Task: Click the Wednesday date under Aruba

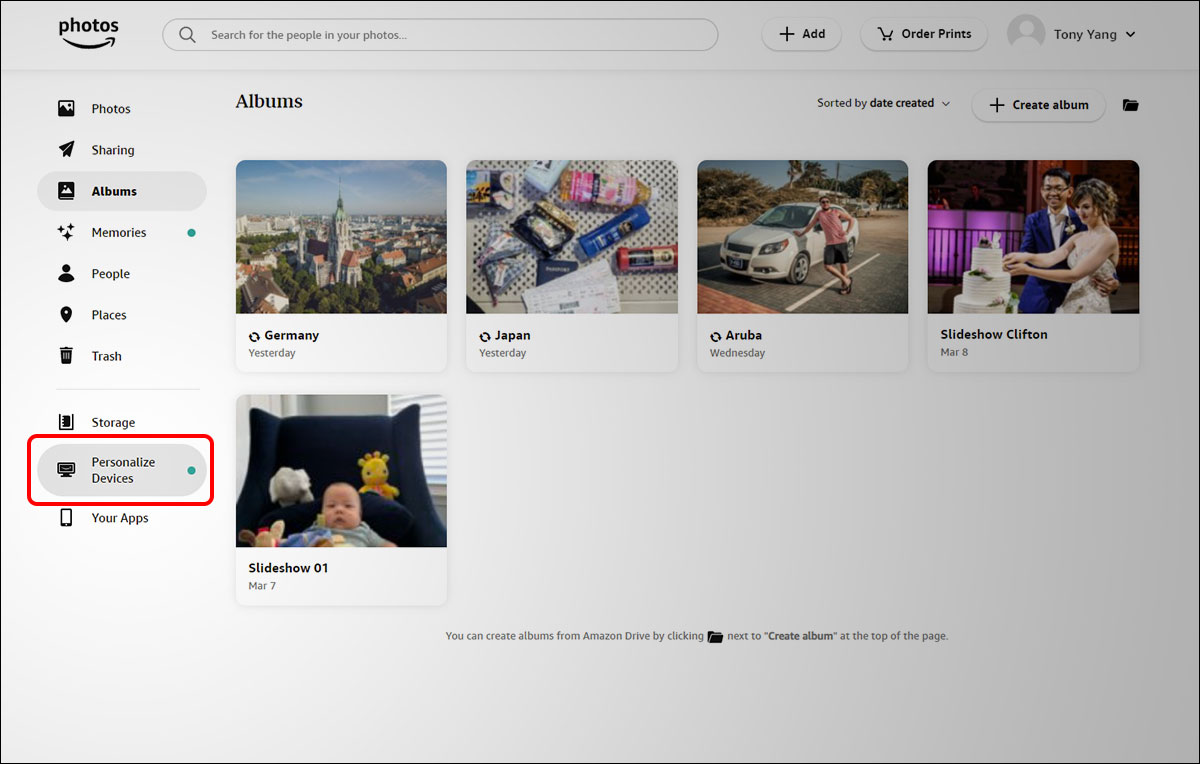Action: click(x=737, y=353)
